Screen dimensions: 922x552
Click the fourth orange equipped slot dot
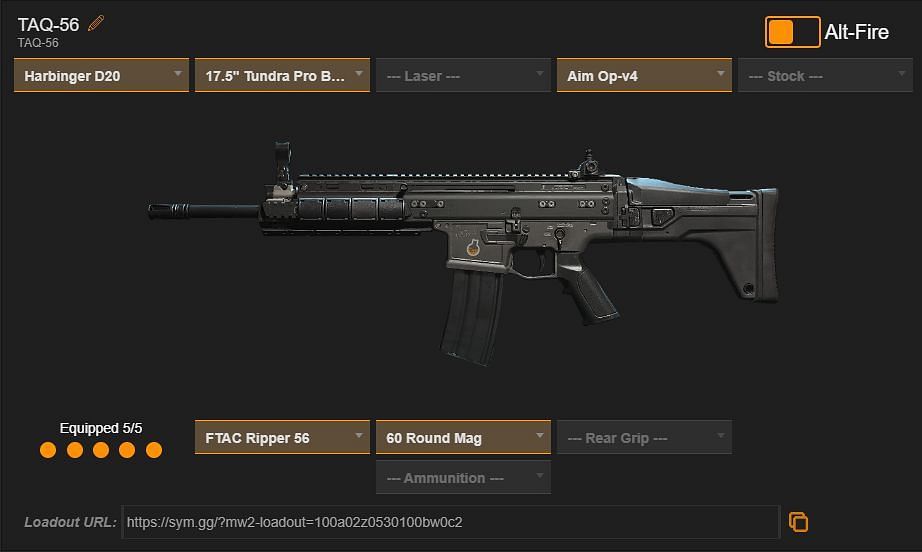[127, 450]
